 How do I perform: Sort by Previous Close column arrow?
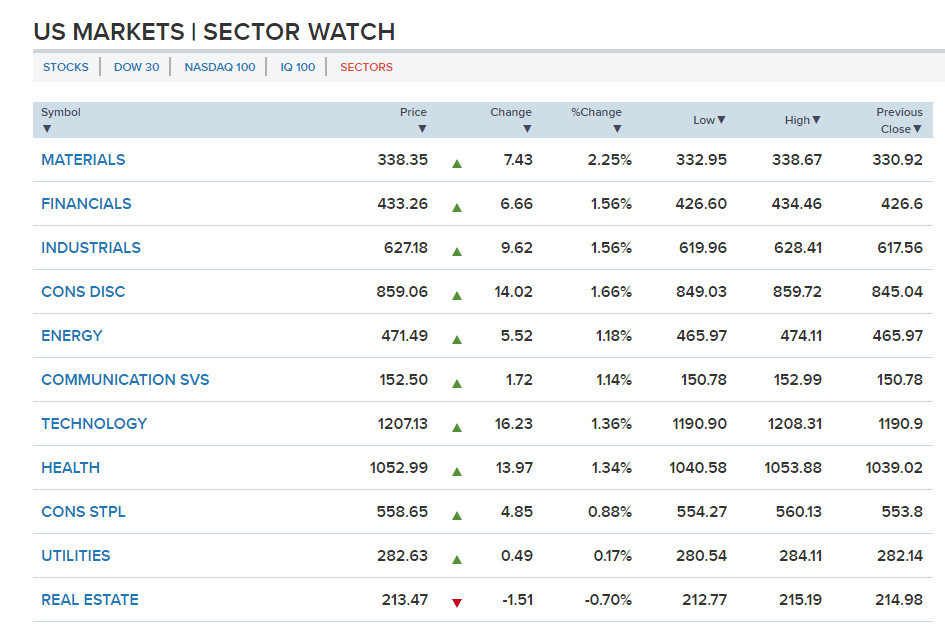pyautogui.click(x=917, y=129)
